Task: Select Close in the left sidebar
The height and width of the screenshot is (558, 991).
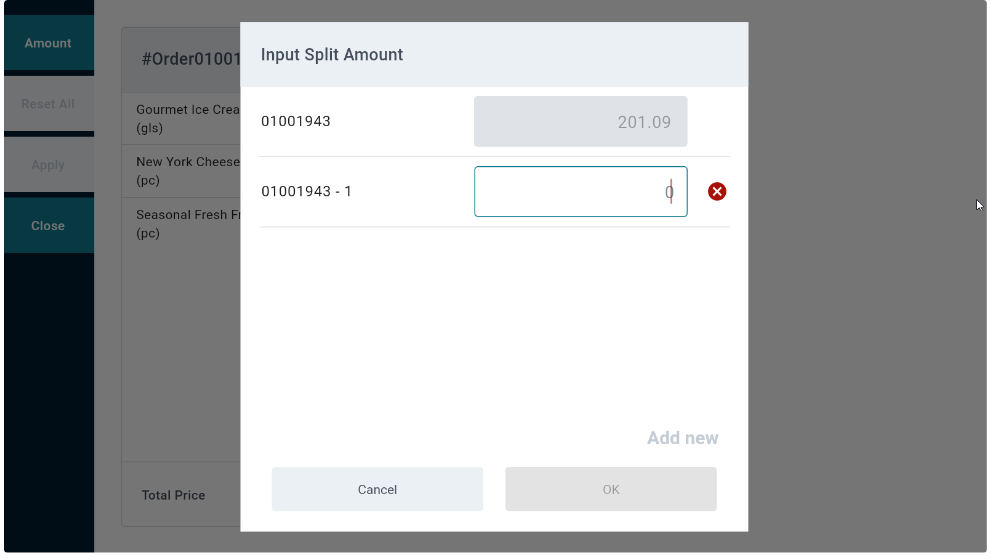Action: pos(48,226)
